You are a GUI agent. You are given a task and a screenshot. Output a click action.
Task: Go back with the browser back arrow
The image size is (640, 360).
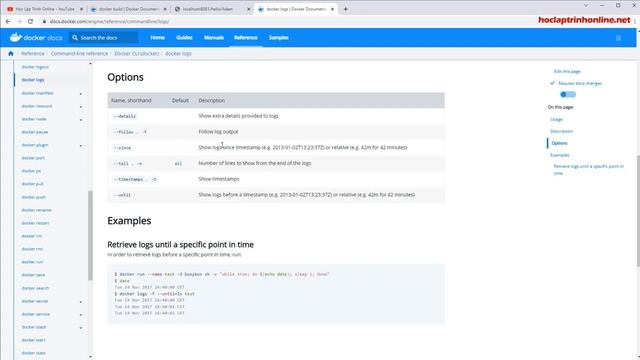coord(8,21)
